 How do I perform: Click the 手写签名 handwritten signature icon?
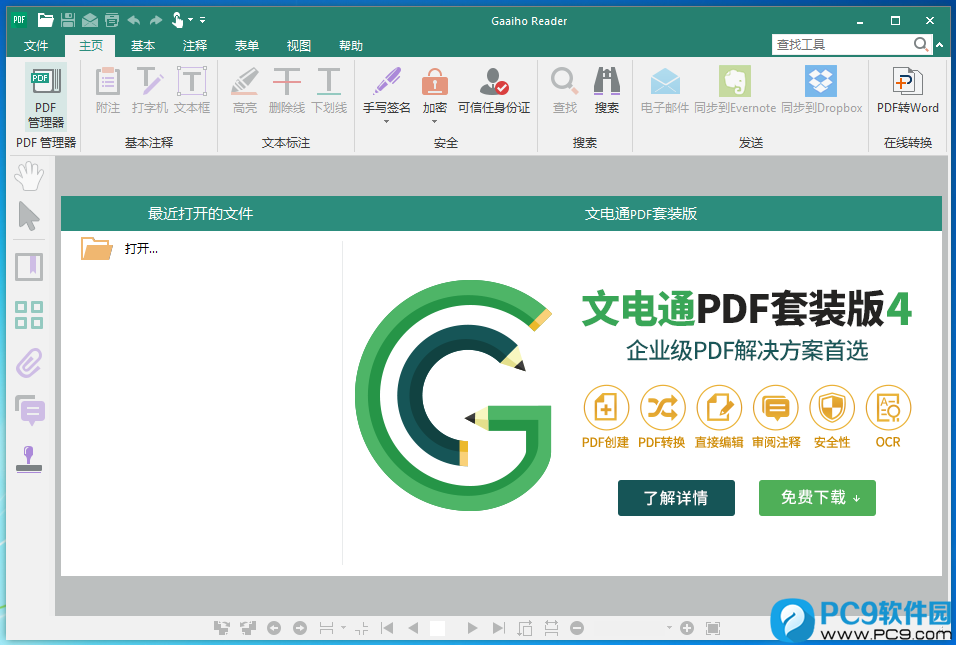pos(387,82)
